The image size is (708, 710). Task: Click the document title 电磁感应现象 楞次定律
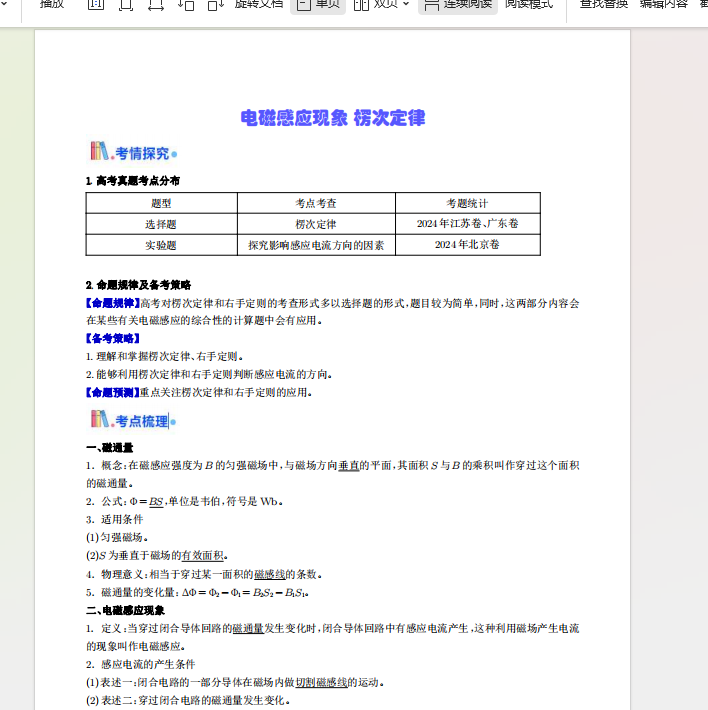tap(333, 118)
